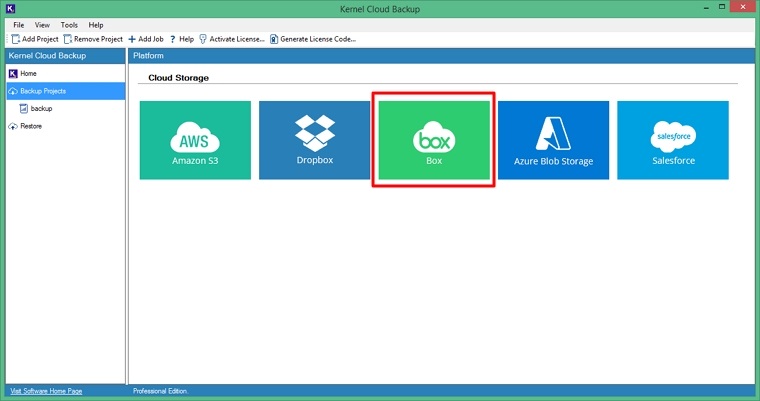This screenshot has width=760, height=401.
Task: Minimize the Kernel Cloud Backup window
Action: pos(707,7)
